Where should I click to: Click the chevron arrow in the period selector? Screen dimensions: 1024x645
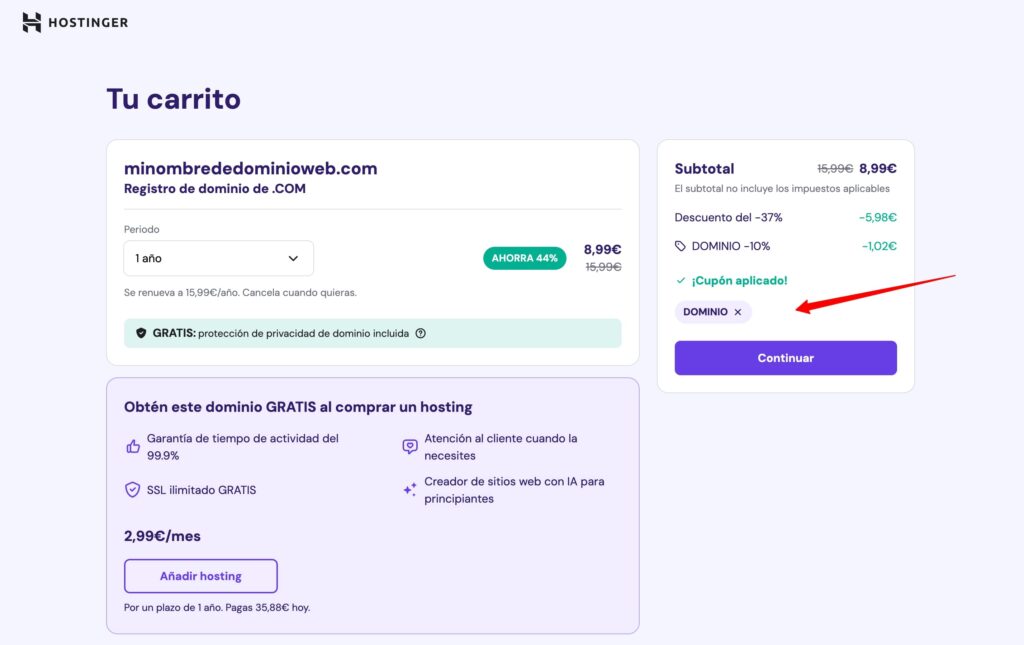[x=293, y=258]
